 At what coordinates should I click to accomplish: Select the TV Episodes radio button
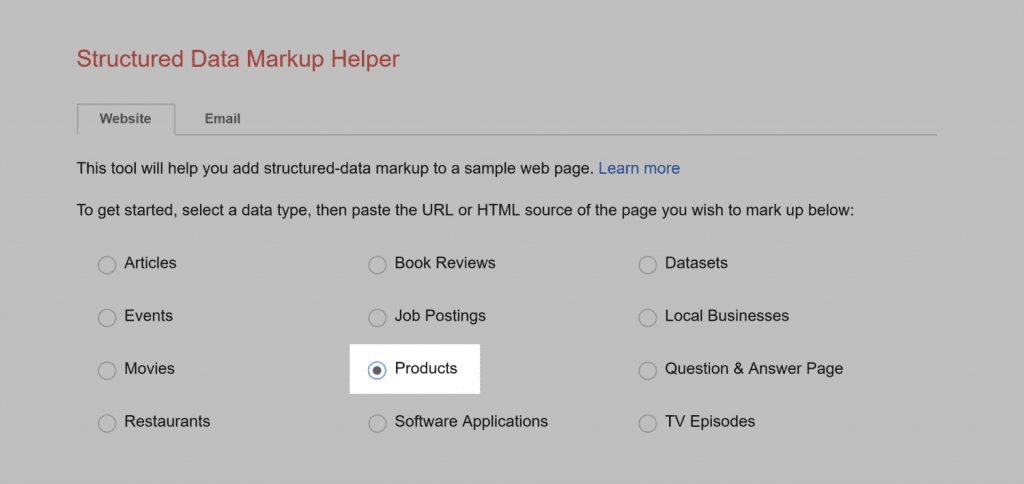coord(647,424)
